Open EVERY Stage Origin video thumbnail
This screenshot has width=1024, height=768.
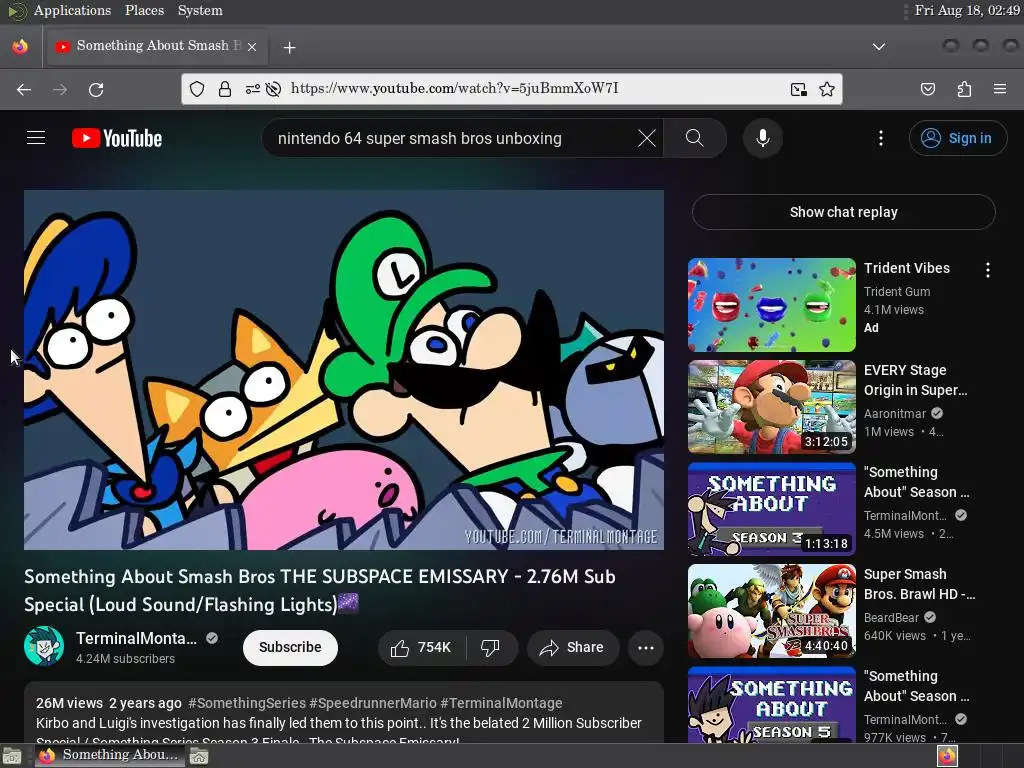(771, 407)
